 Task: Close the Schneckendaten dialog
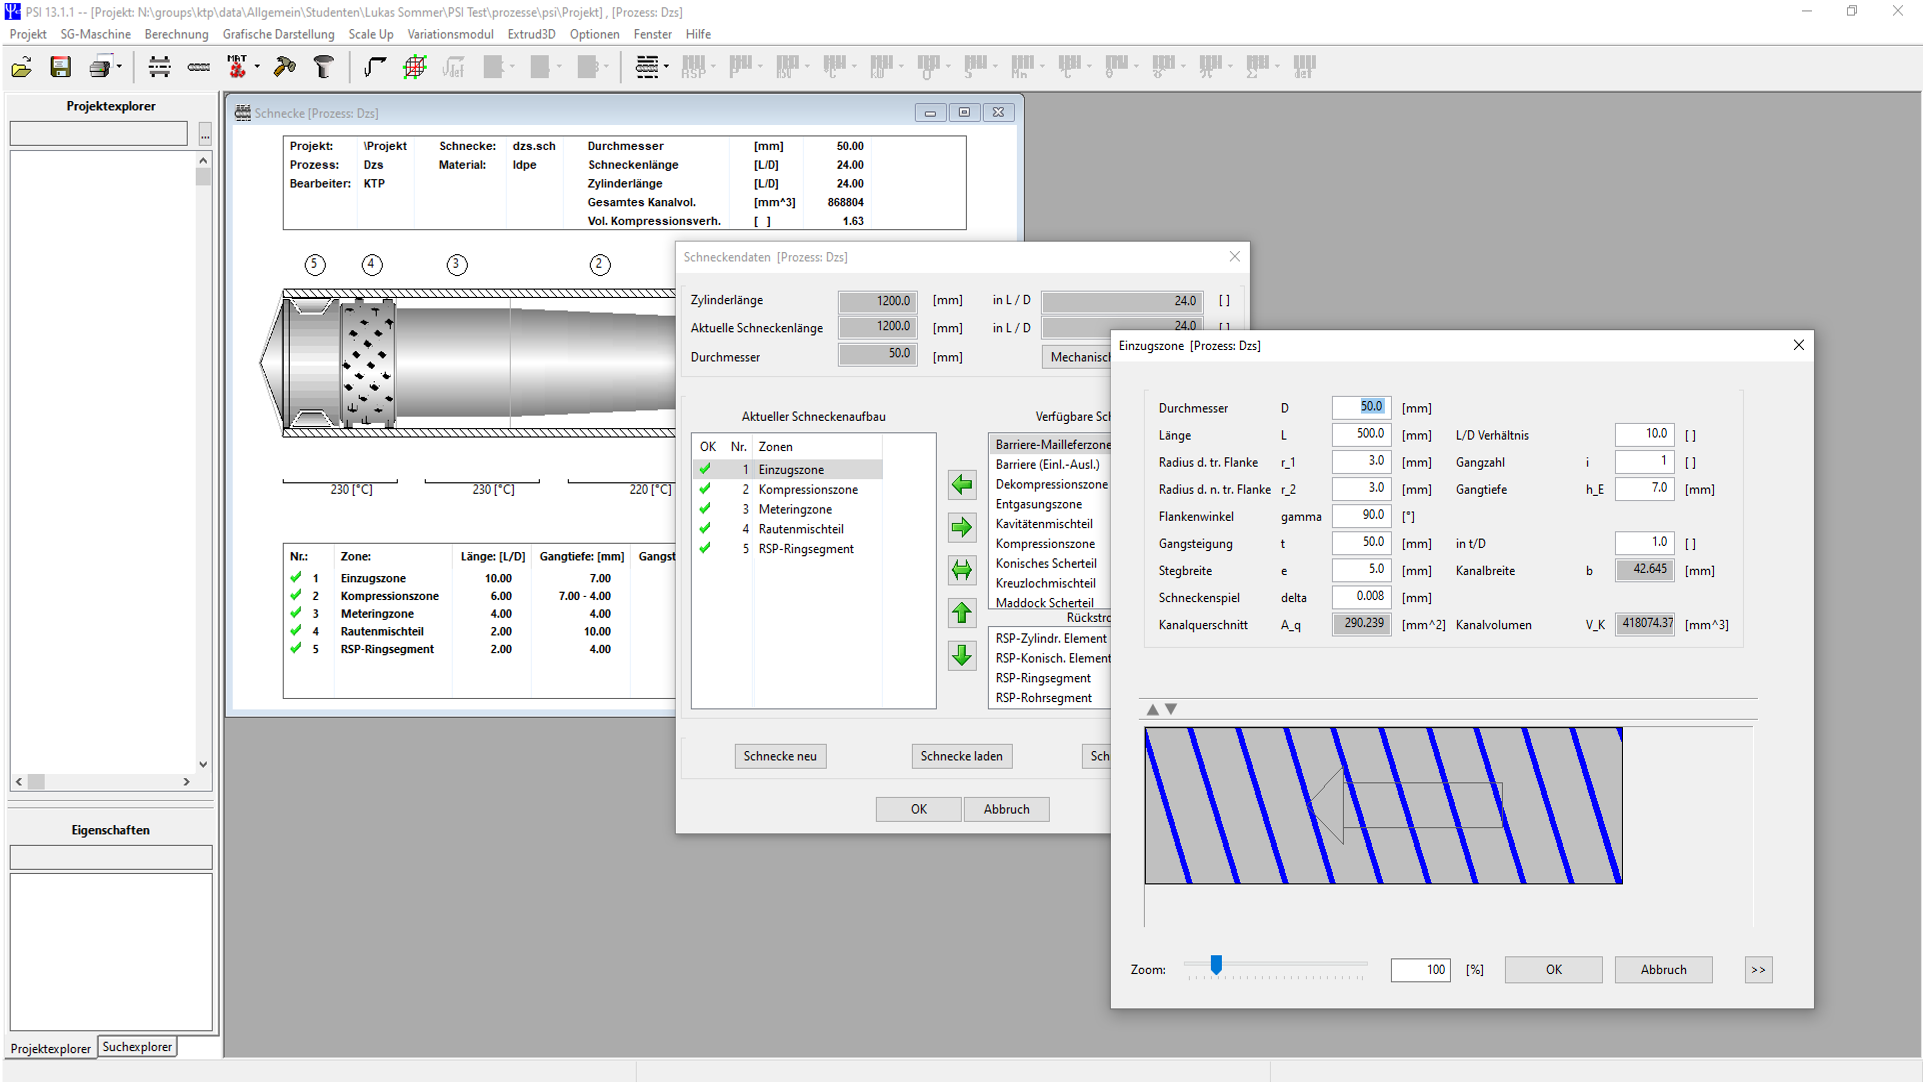[1234, 257]
